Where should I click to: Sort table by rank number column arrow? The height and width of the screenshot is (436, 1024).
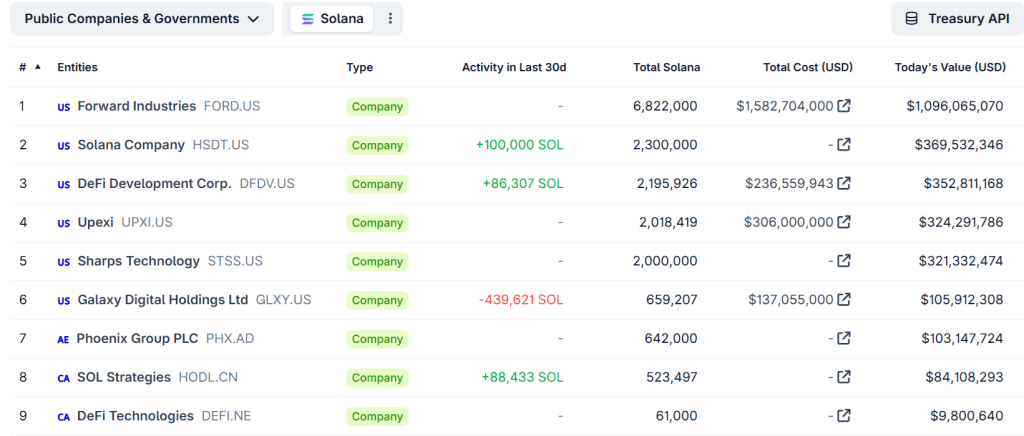(38, 67)
